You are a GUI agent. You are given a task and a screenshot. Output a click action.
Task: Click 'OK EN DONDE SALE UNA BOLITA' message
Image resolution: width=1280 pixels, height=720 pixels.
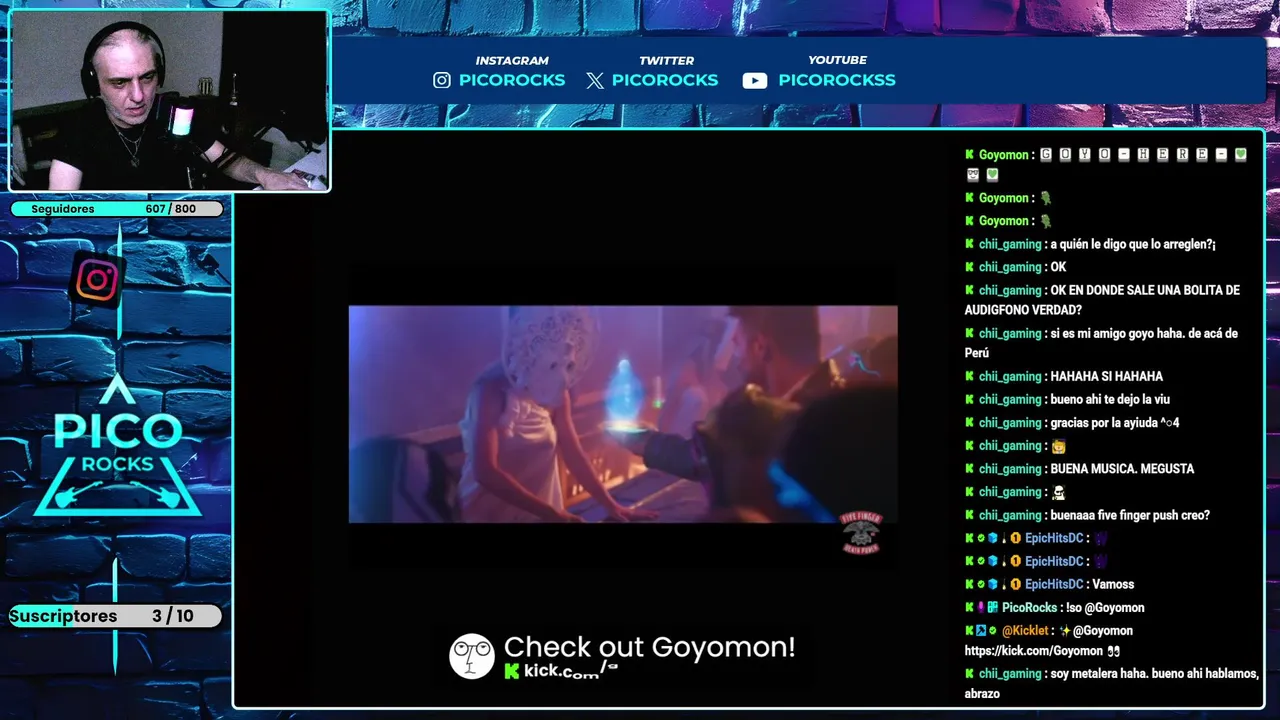pos(1102,300)
